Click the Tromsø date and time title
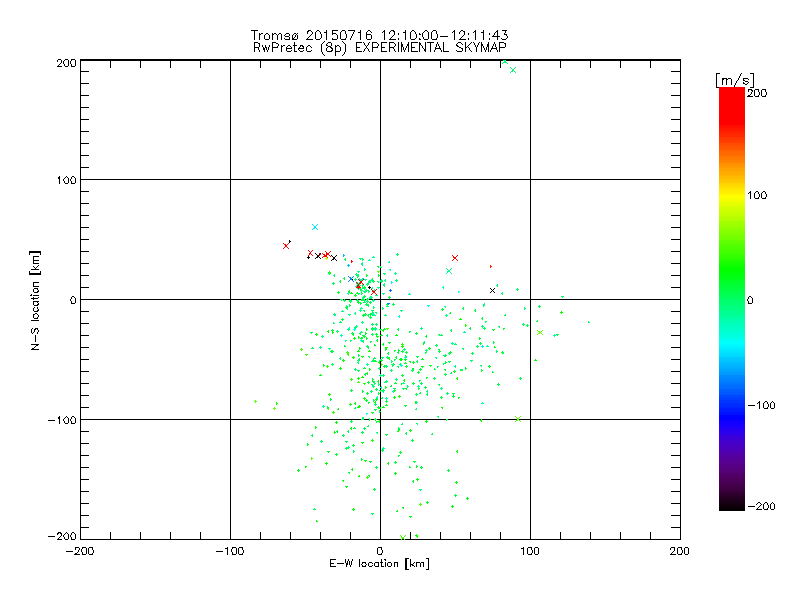Viewport: 800px width, 600px height. 380,35
